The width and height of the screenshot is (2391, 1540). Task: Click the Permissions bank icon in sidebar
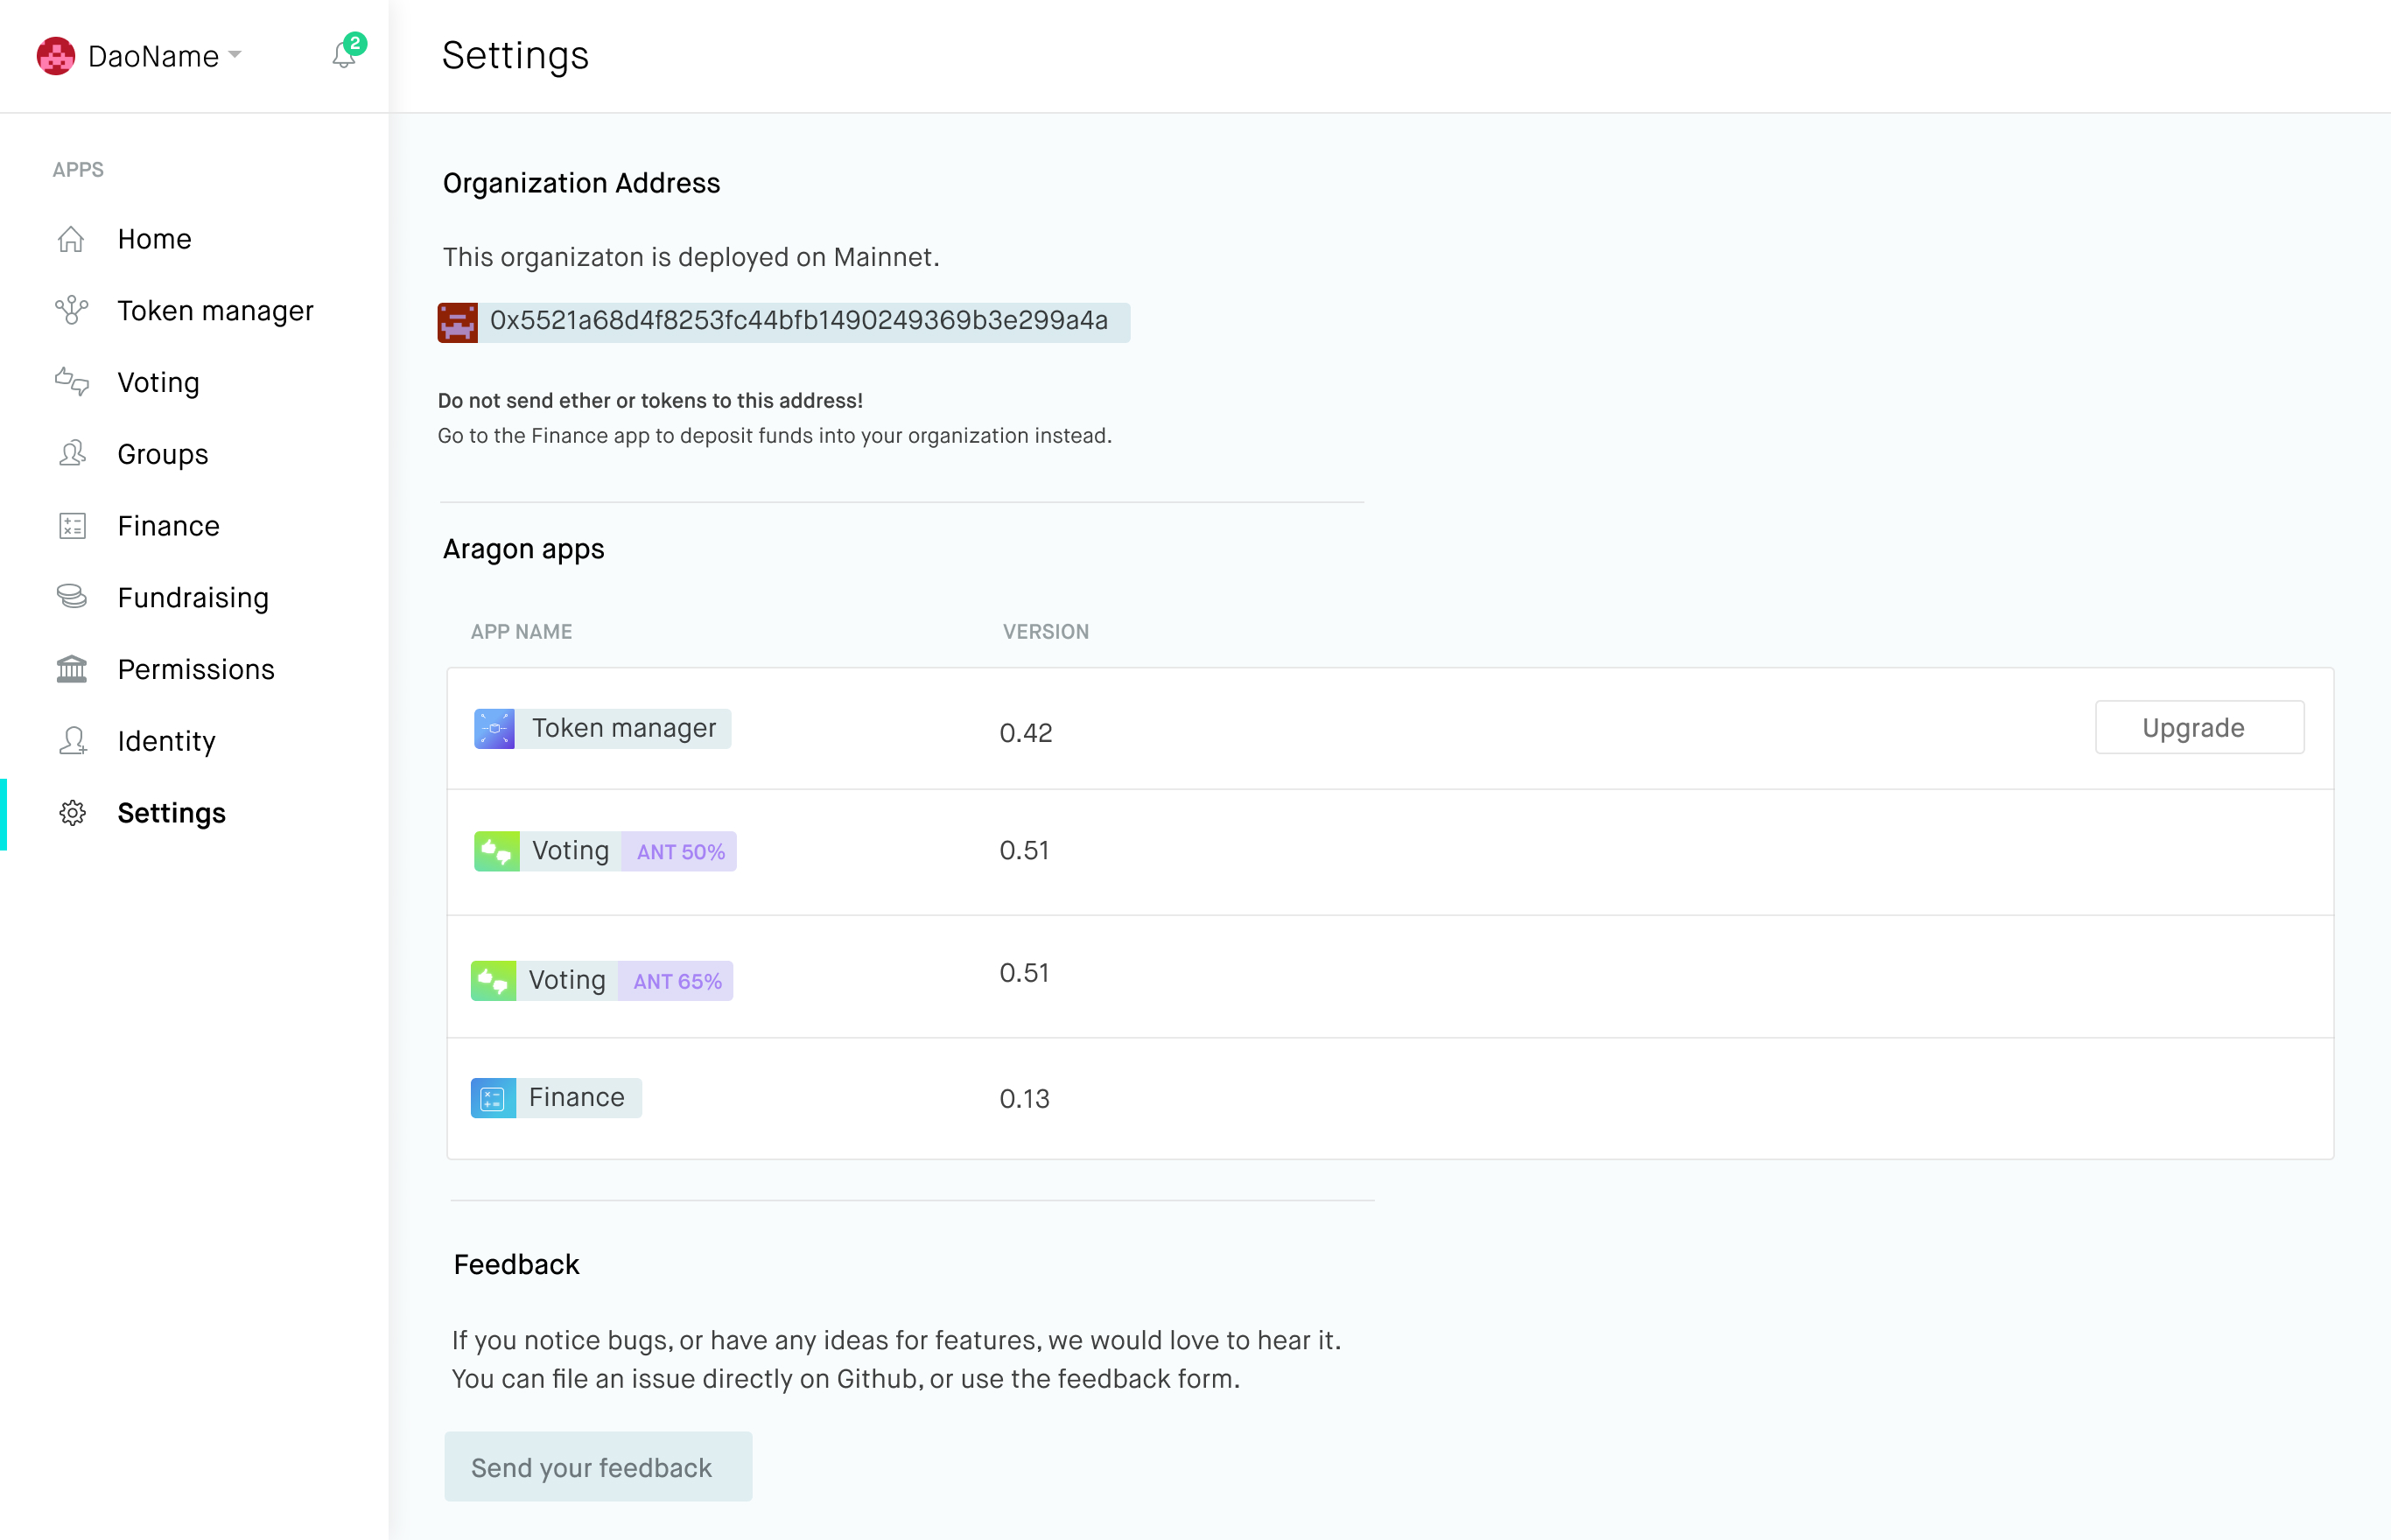tap(71, 669)
